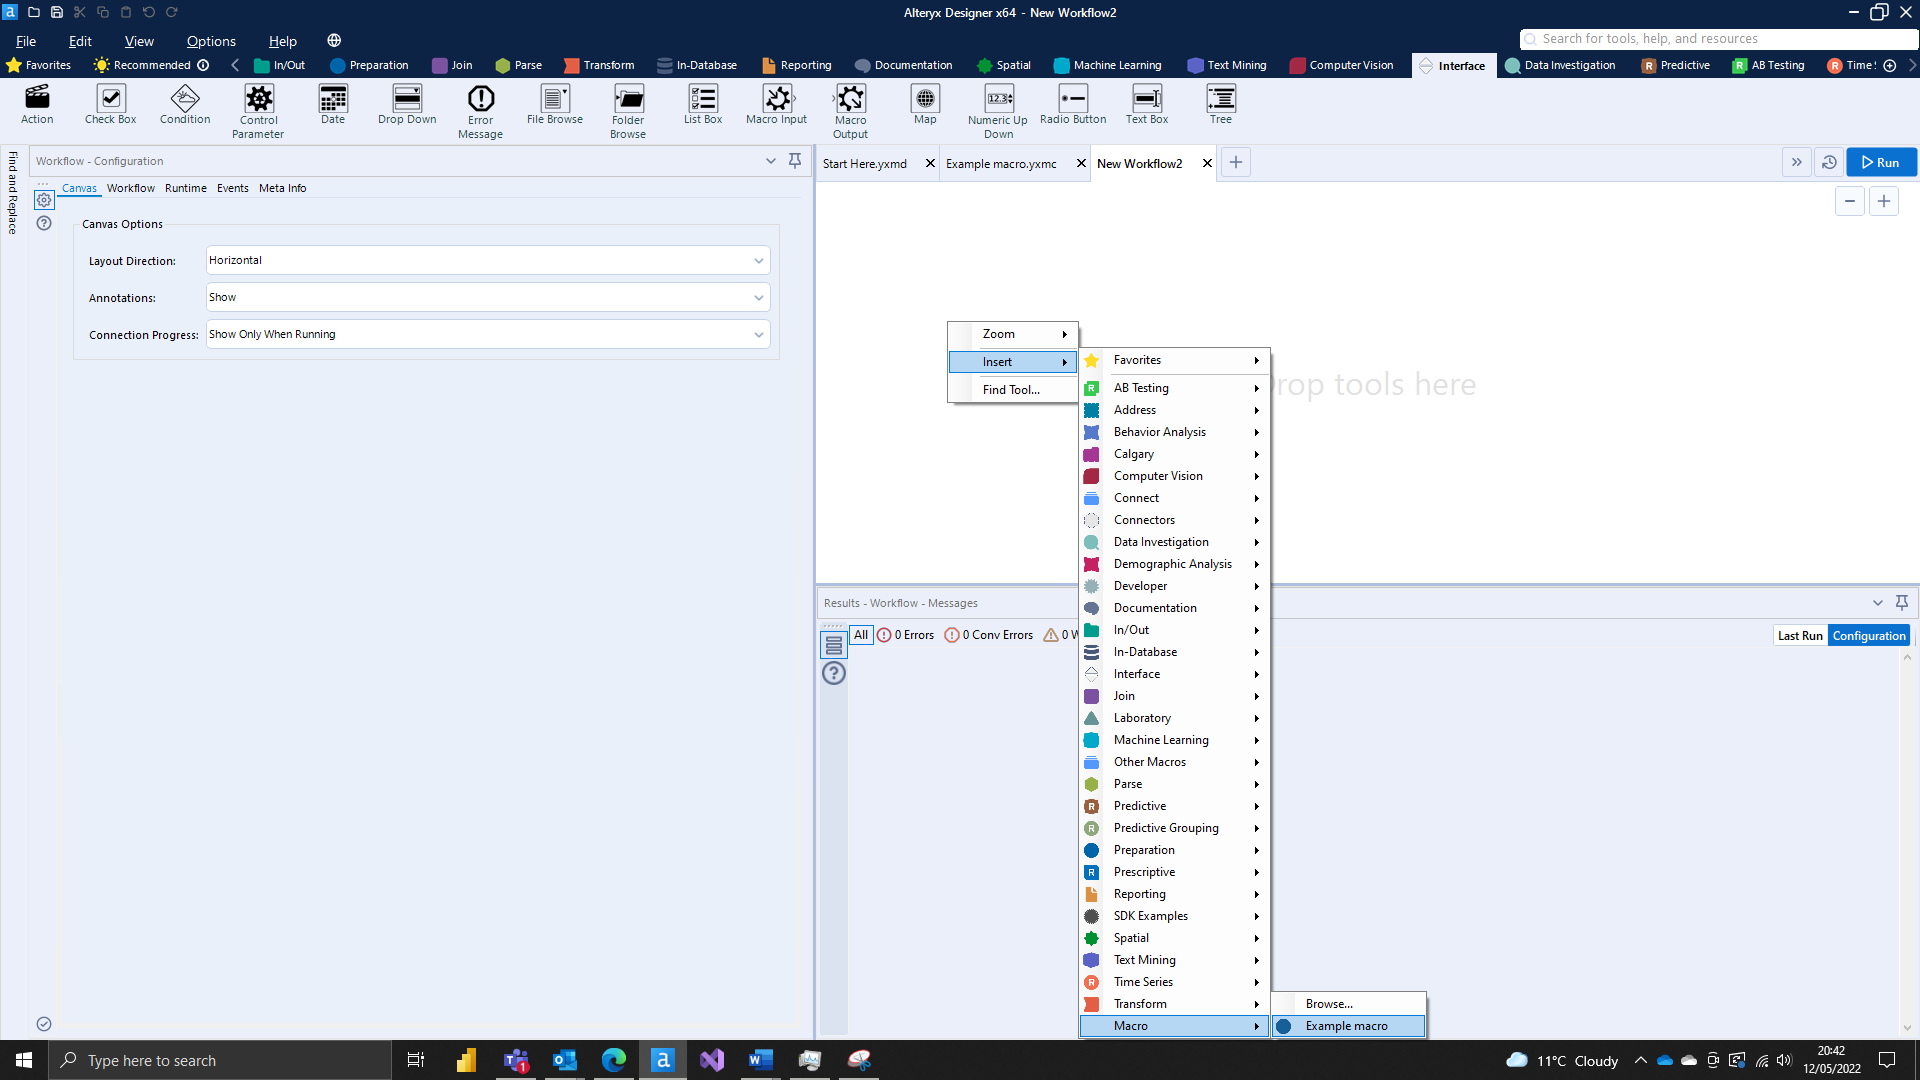Choose Example macro from the Macro submenu
This screenshot has width=1920, height=1080.
[x=1347, y=1025]
